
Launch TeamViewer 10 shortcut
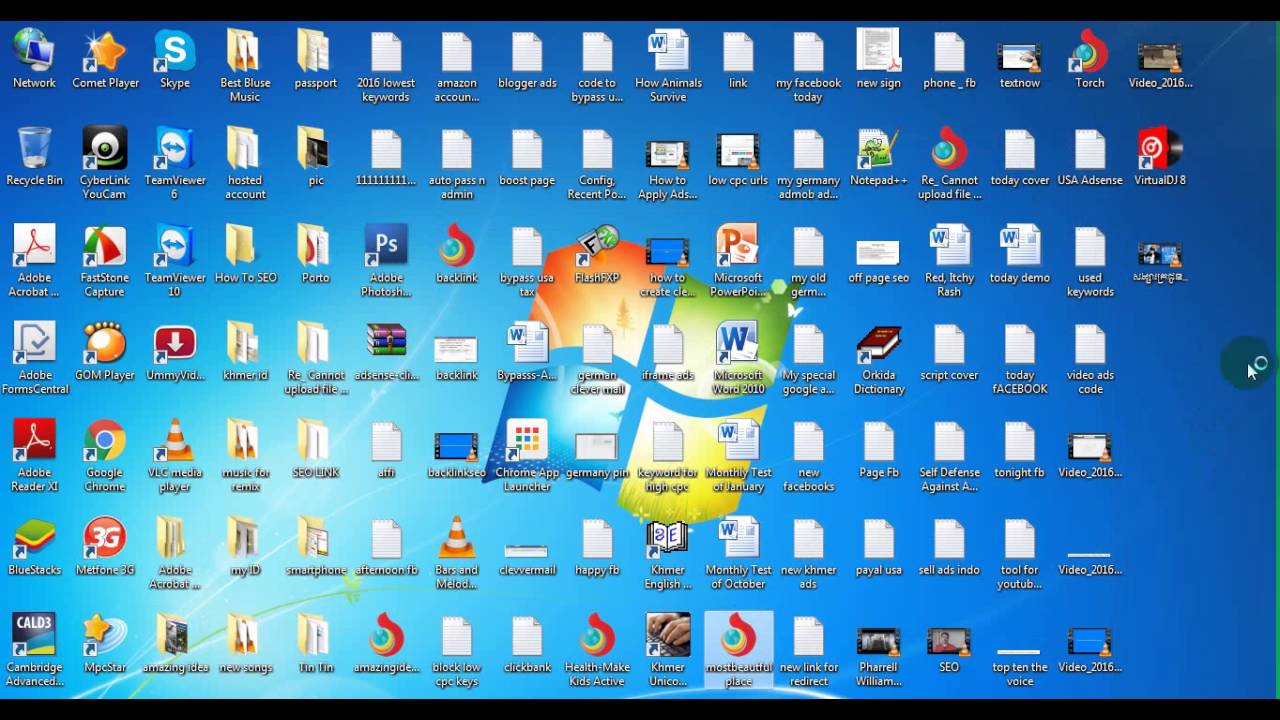pyautogui.click(x=175, y=262)
